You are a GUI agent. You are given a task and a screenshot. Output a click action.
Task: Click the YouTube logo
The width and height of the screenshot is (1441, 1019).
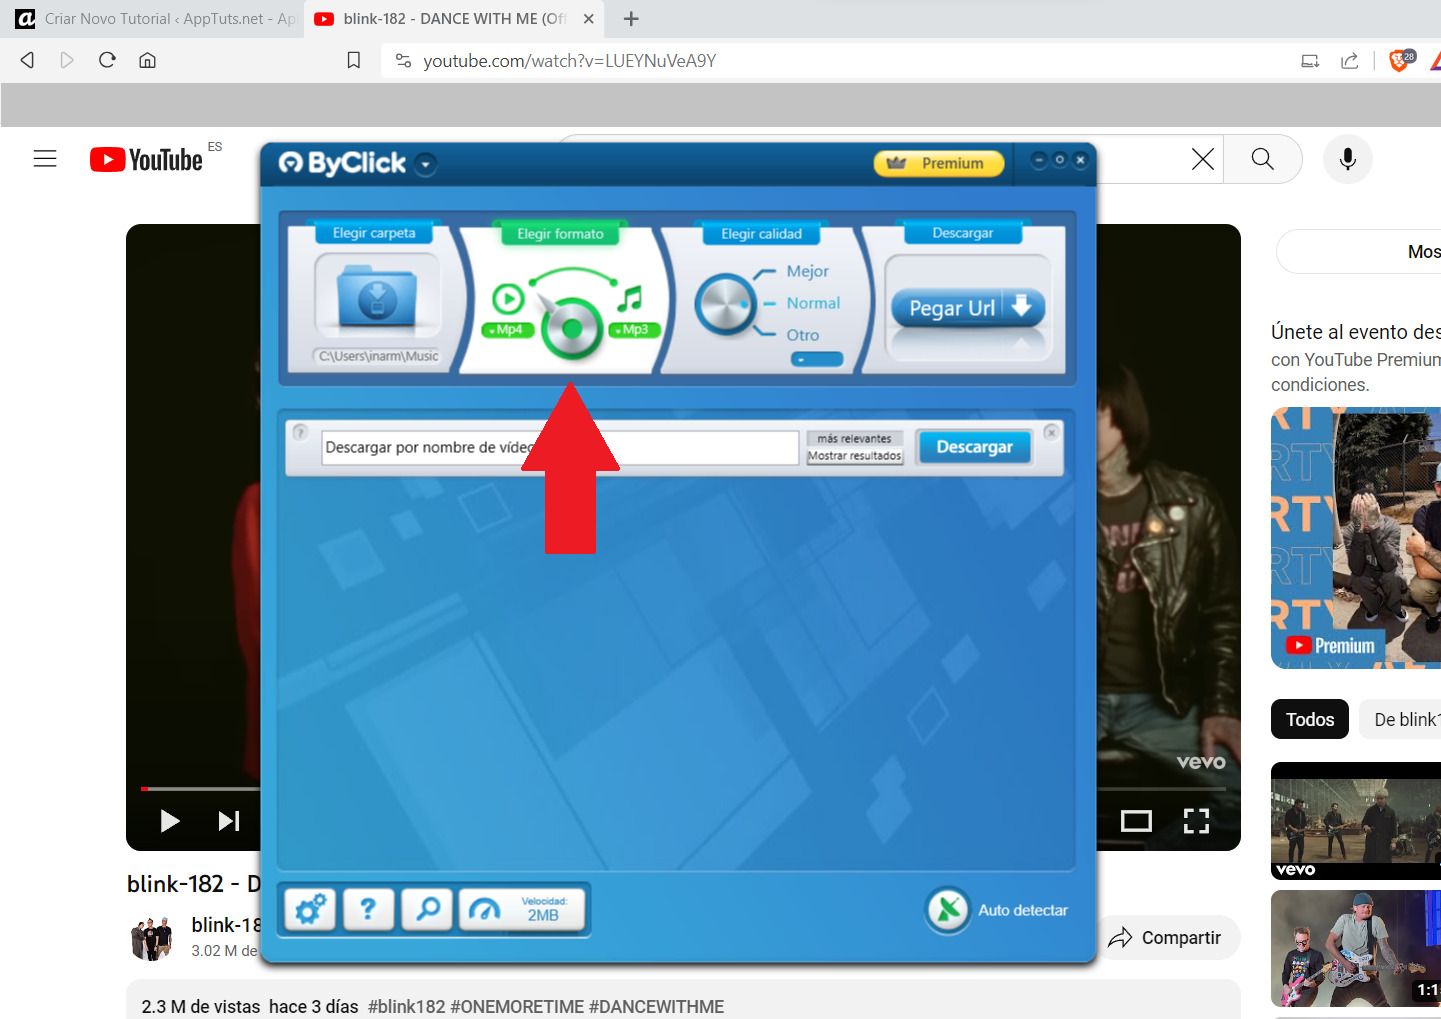[146, 160]
